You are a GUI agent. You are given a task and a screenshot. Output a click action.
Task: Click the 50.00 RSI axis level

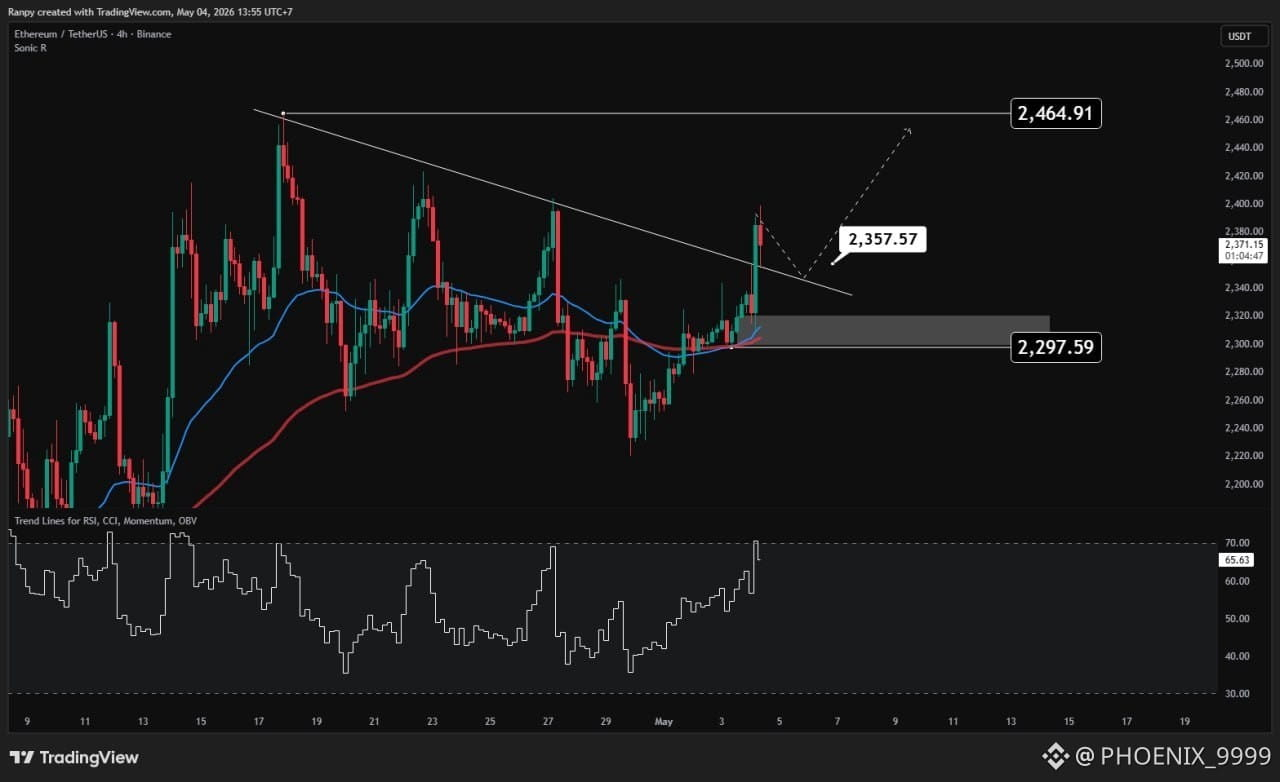pos(1235,619)
